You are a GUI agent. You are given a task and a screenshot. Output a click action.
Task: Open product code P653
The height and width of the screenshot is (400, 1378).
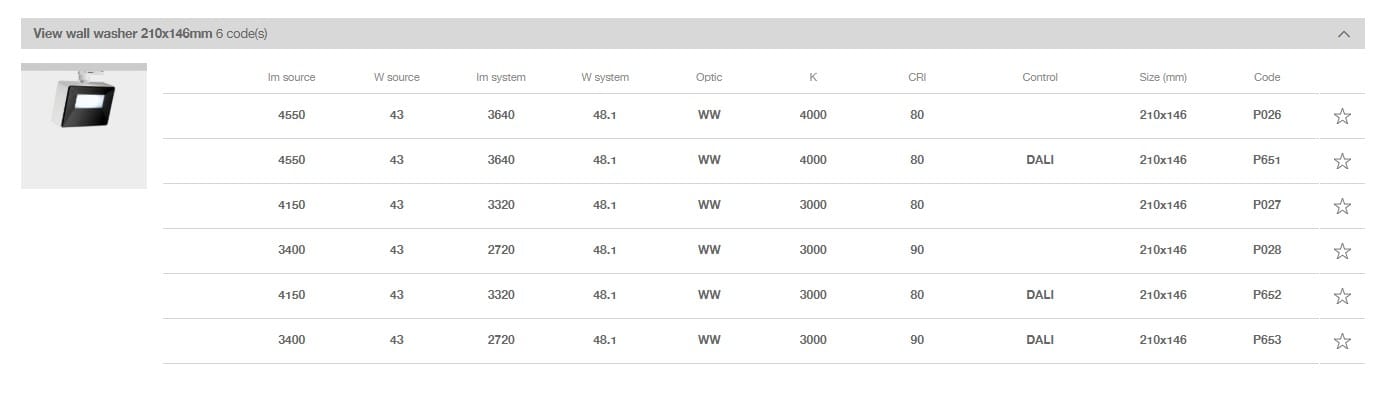[x=1266, y=340]
